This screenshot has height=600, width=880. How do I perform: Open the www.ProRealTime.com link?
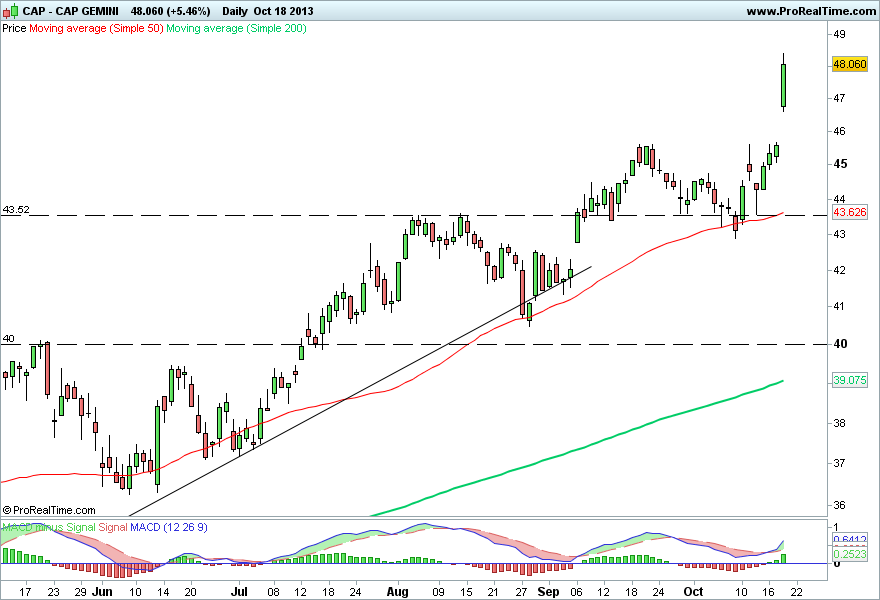[x=811, y=11]
